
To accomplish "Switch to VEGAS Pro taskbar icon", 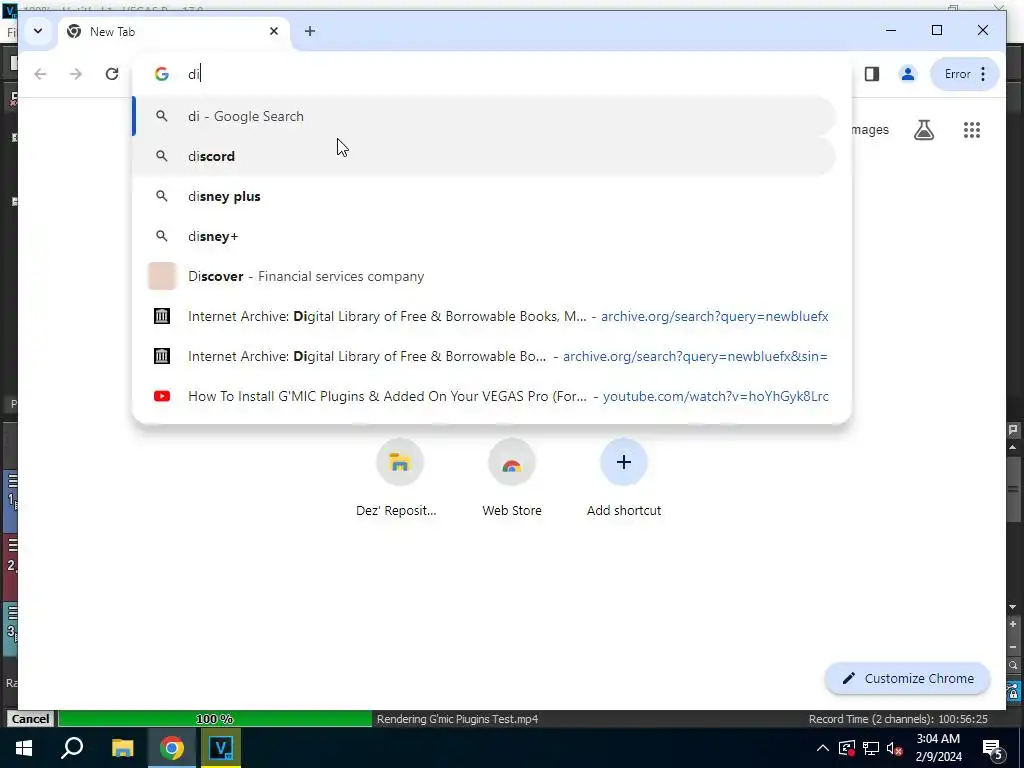I will [221, 748].
